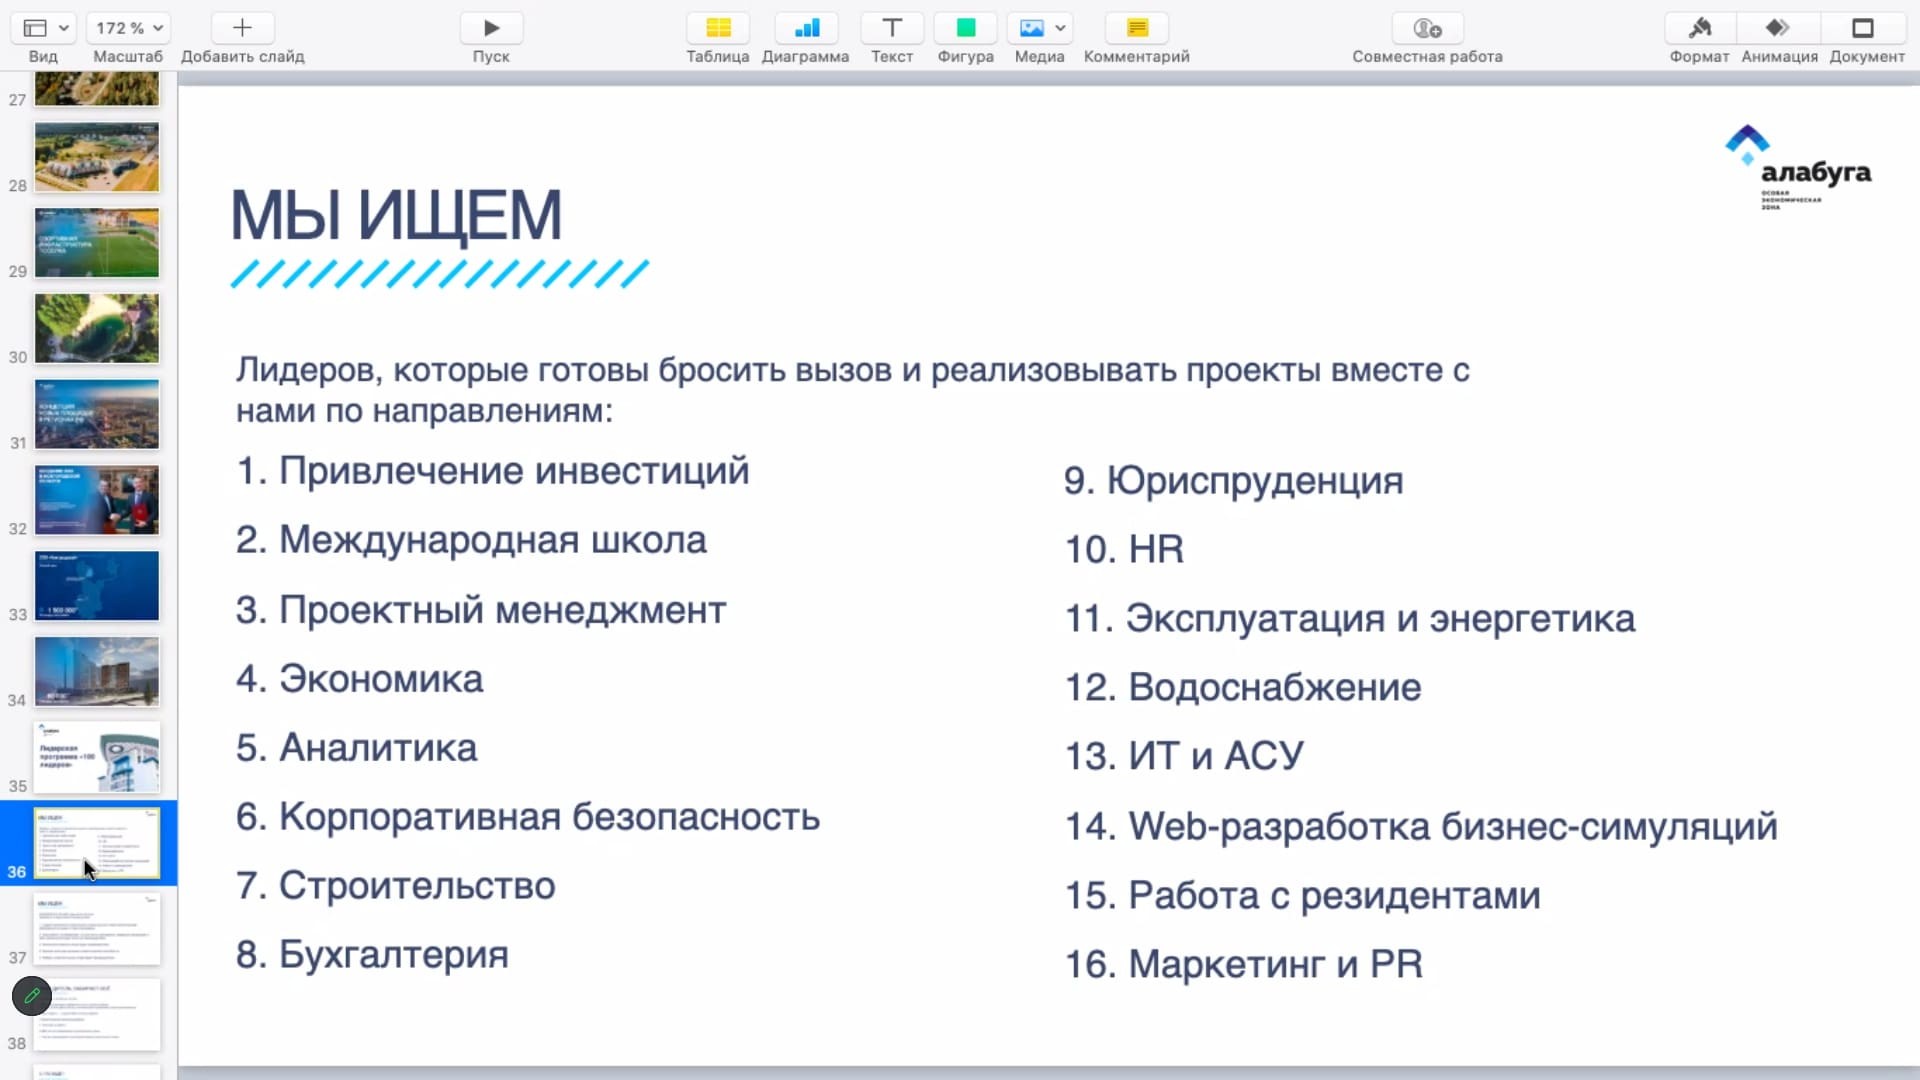Click the Добавить слайд plus button
Viewport: 1920px width, 1080px height.
click(x=242, y=28)
